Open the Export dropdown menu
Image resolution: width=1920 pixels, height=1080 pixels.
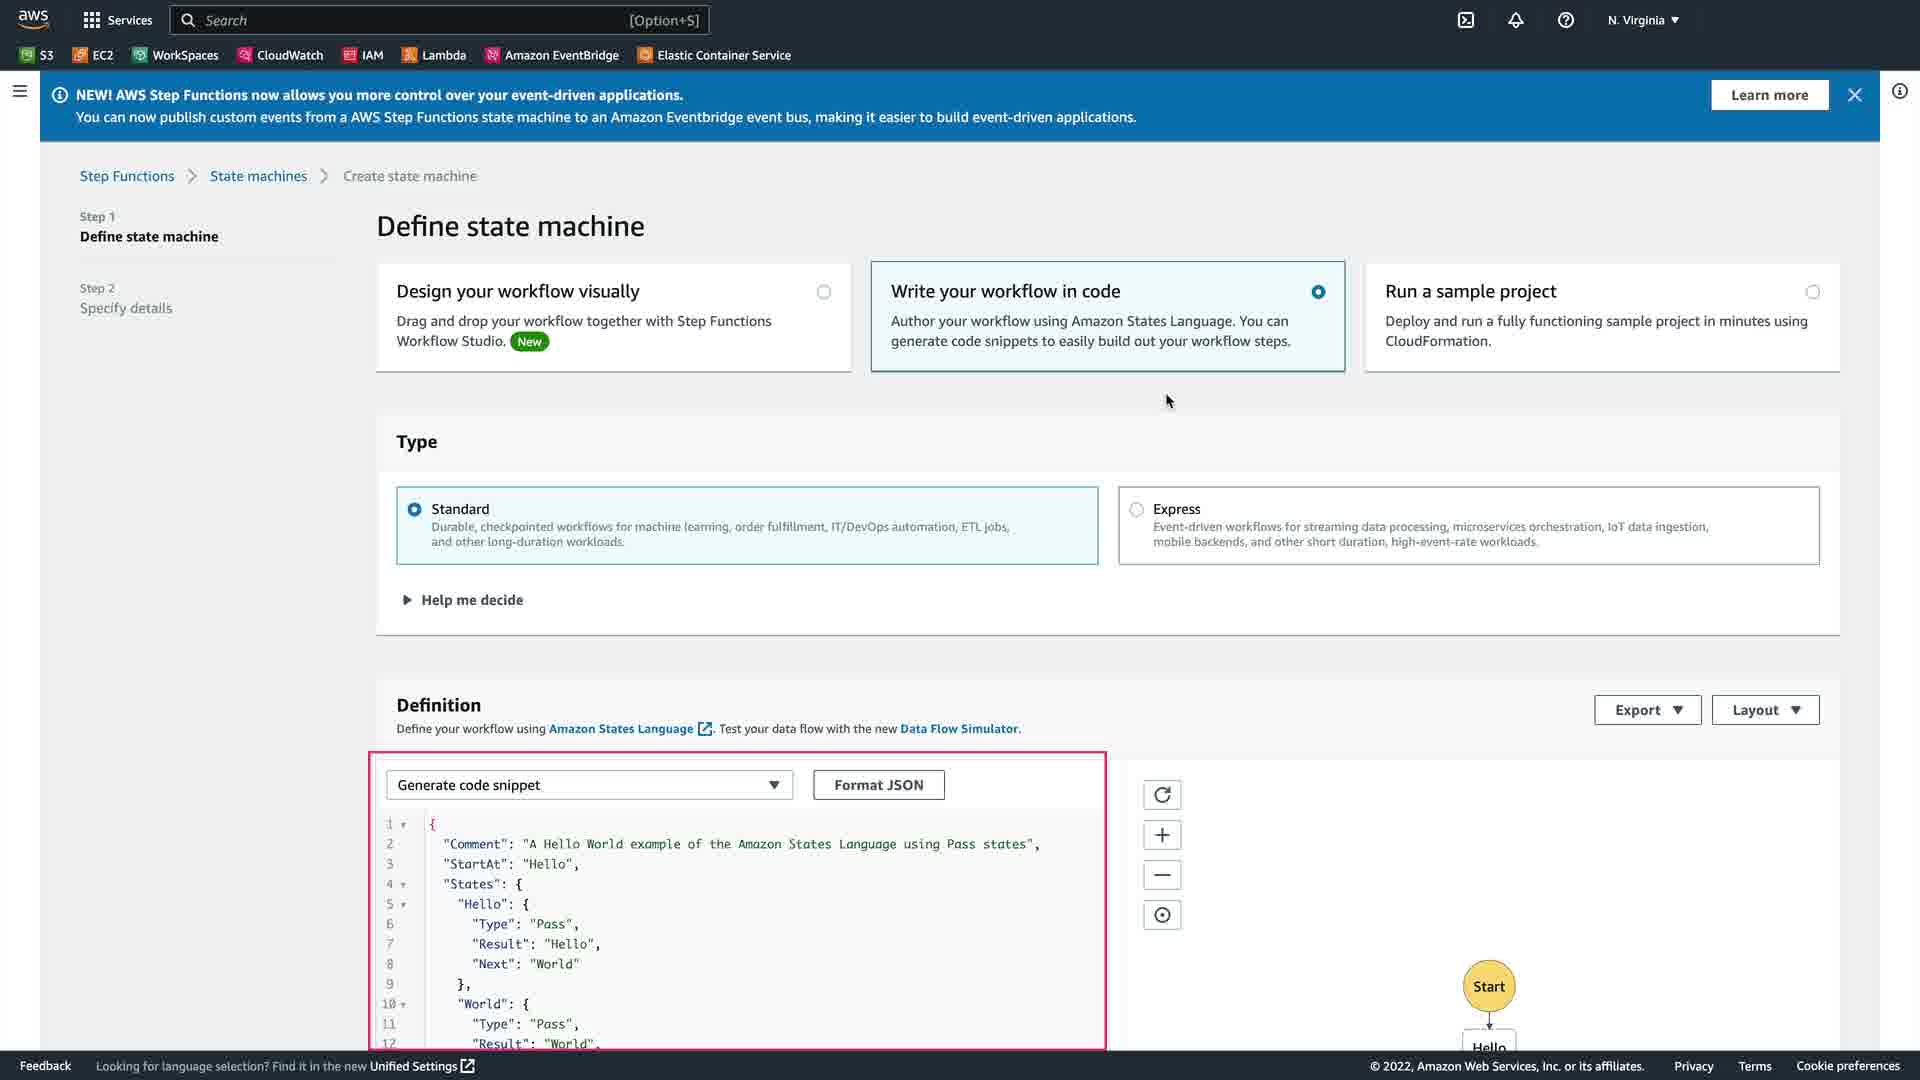tap(1647, 710)
